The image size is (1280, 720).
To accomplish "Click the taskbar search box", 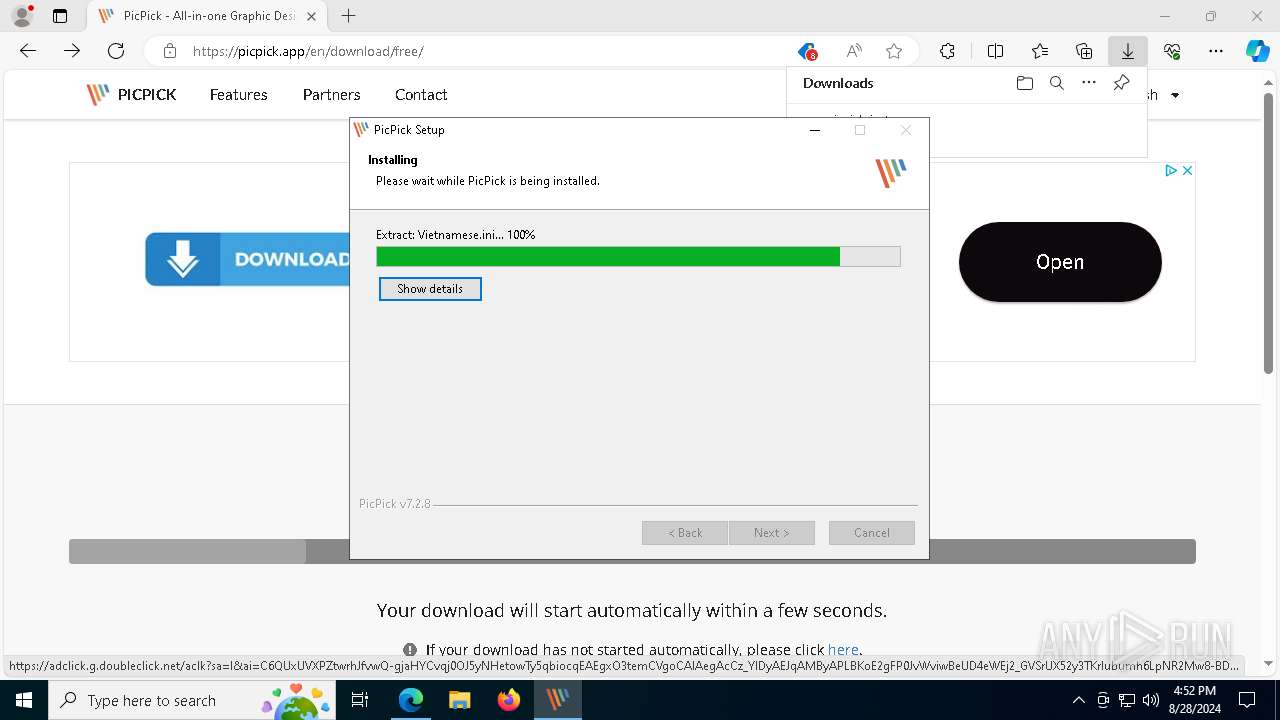I will pyautogui.click(x=194, y=700).
